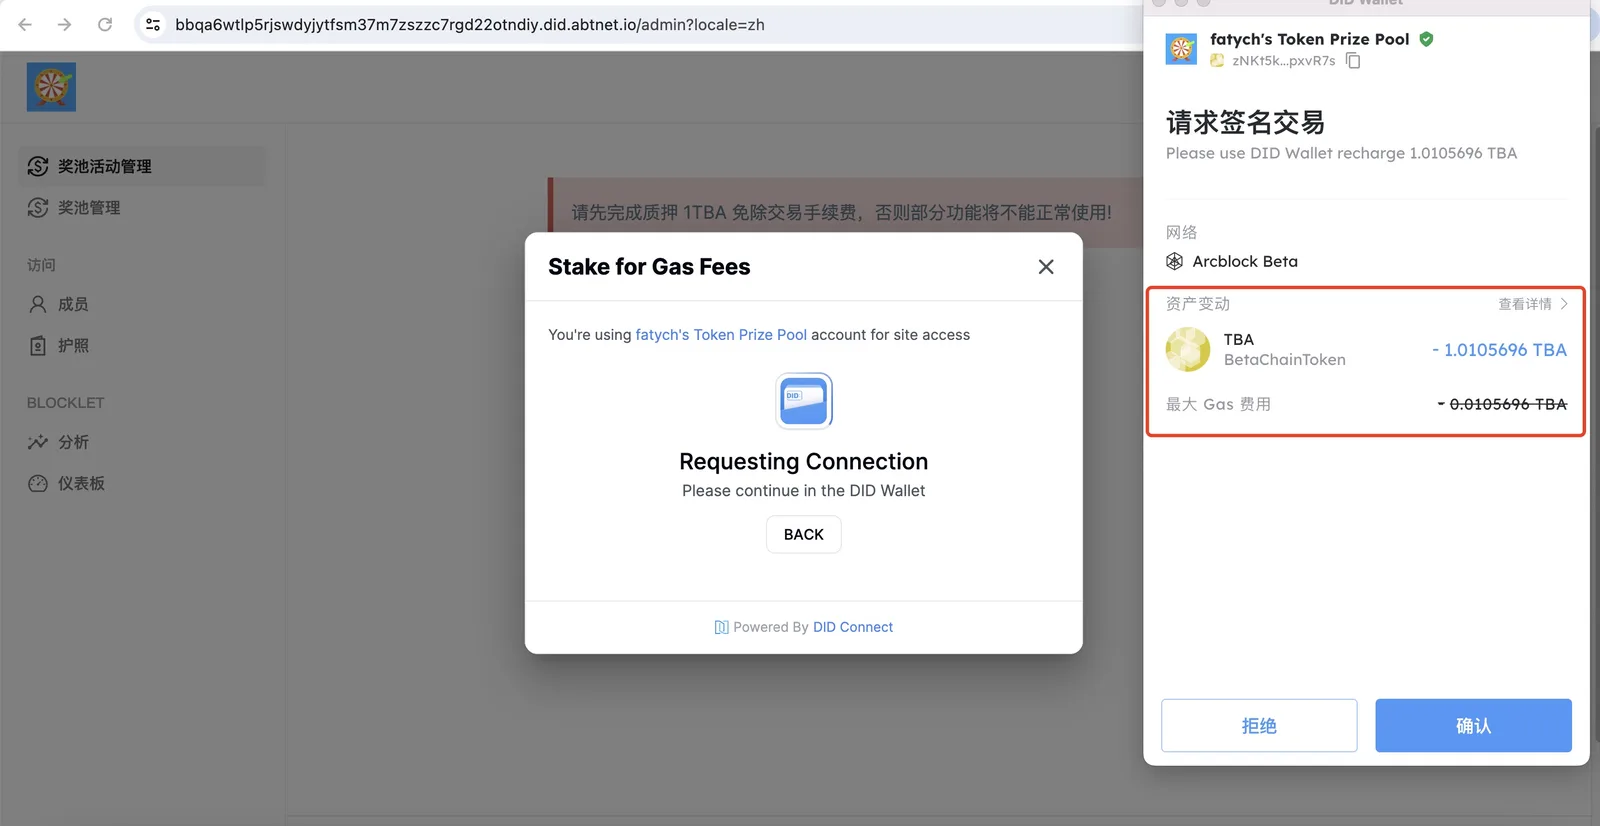Click the DID address icon before zNKt5k
Viewport: 1600px width, 826px height.
click(x=1217, y=61)
